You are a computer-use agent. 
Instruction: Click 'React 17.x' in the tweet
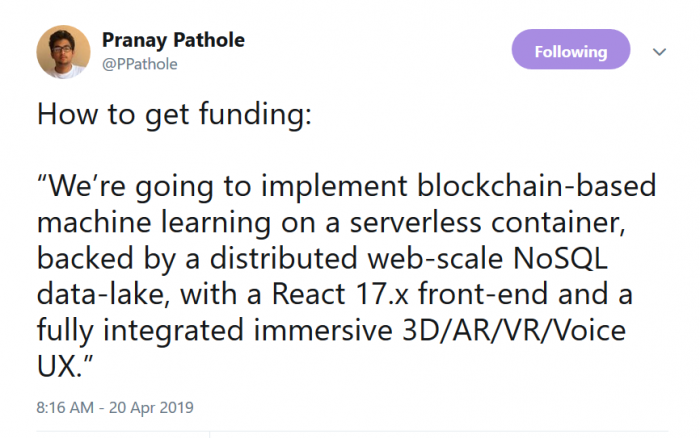(340, 294)
